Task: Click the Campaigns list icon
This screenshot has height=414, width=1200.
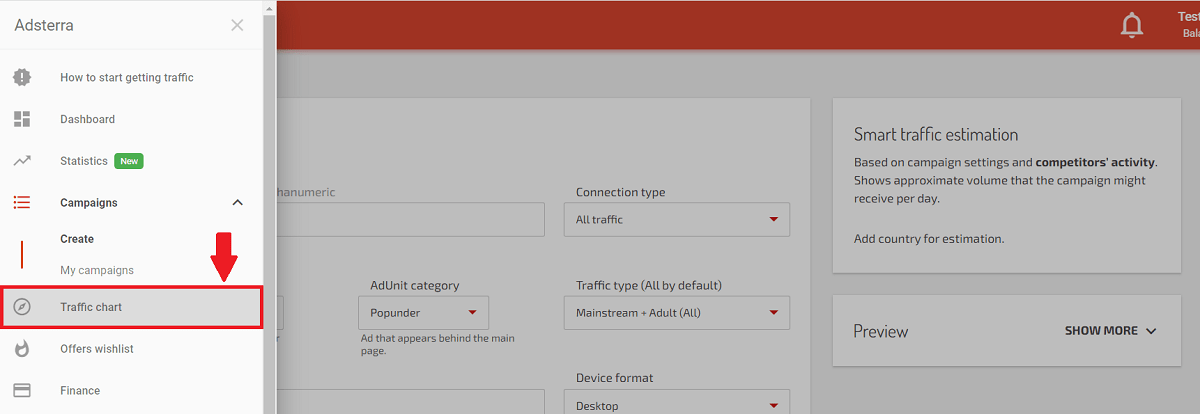Action: (22, 203)
